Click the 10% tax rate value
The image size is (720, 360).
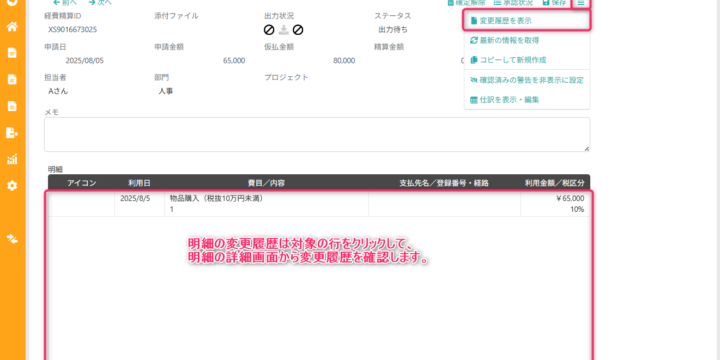[x=577, y=209]
